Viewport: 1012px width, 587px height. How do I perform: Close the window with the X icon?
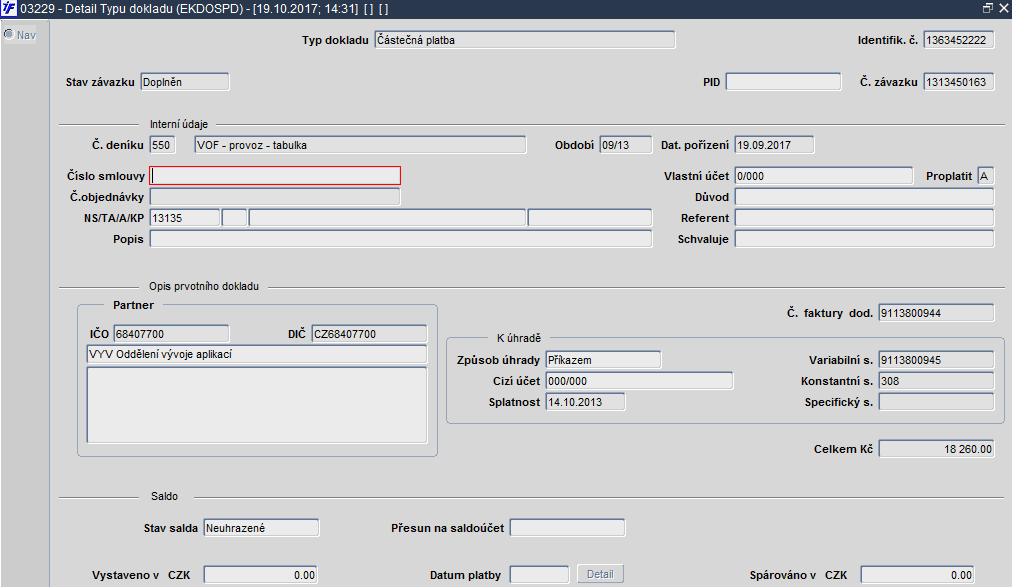1004,8
